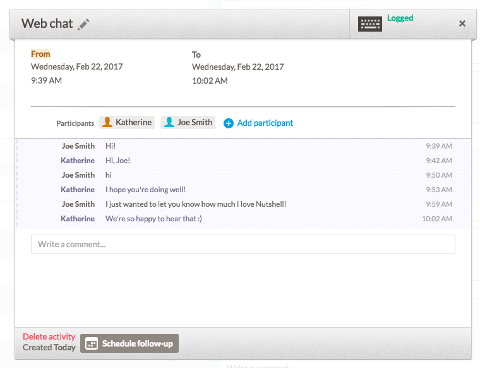Viewport: 480px width, 368px height.
Task: Close the Web chat dialog
Action: [462, 24]
